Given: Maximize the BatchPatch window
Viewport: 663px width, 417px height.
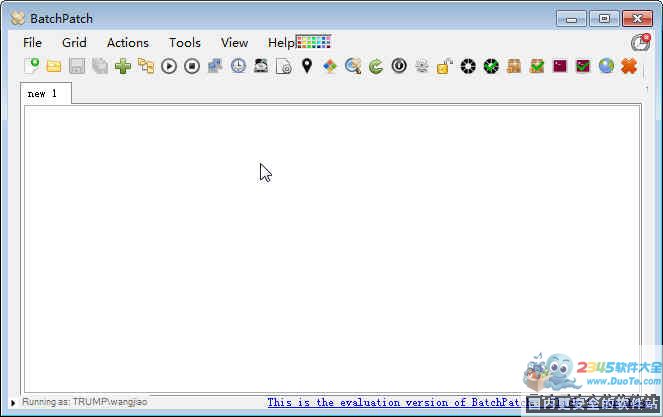Looking at the screenshot, I should click(604, 19).
